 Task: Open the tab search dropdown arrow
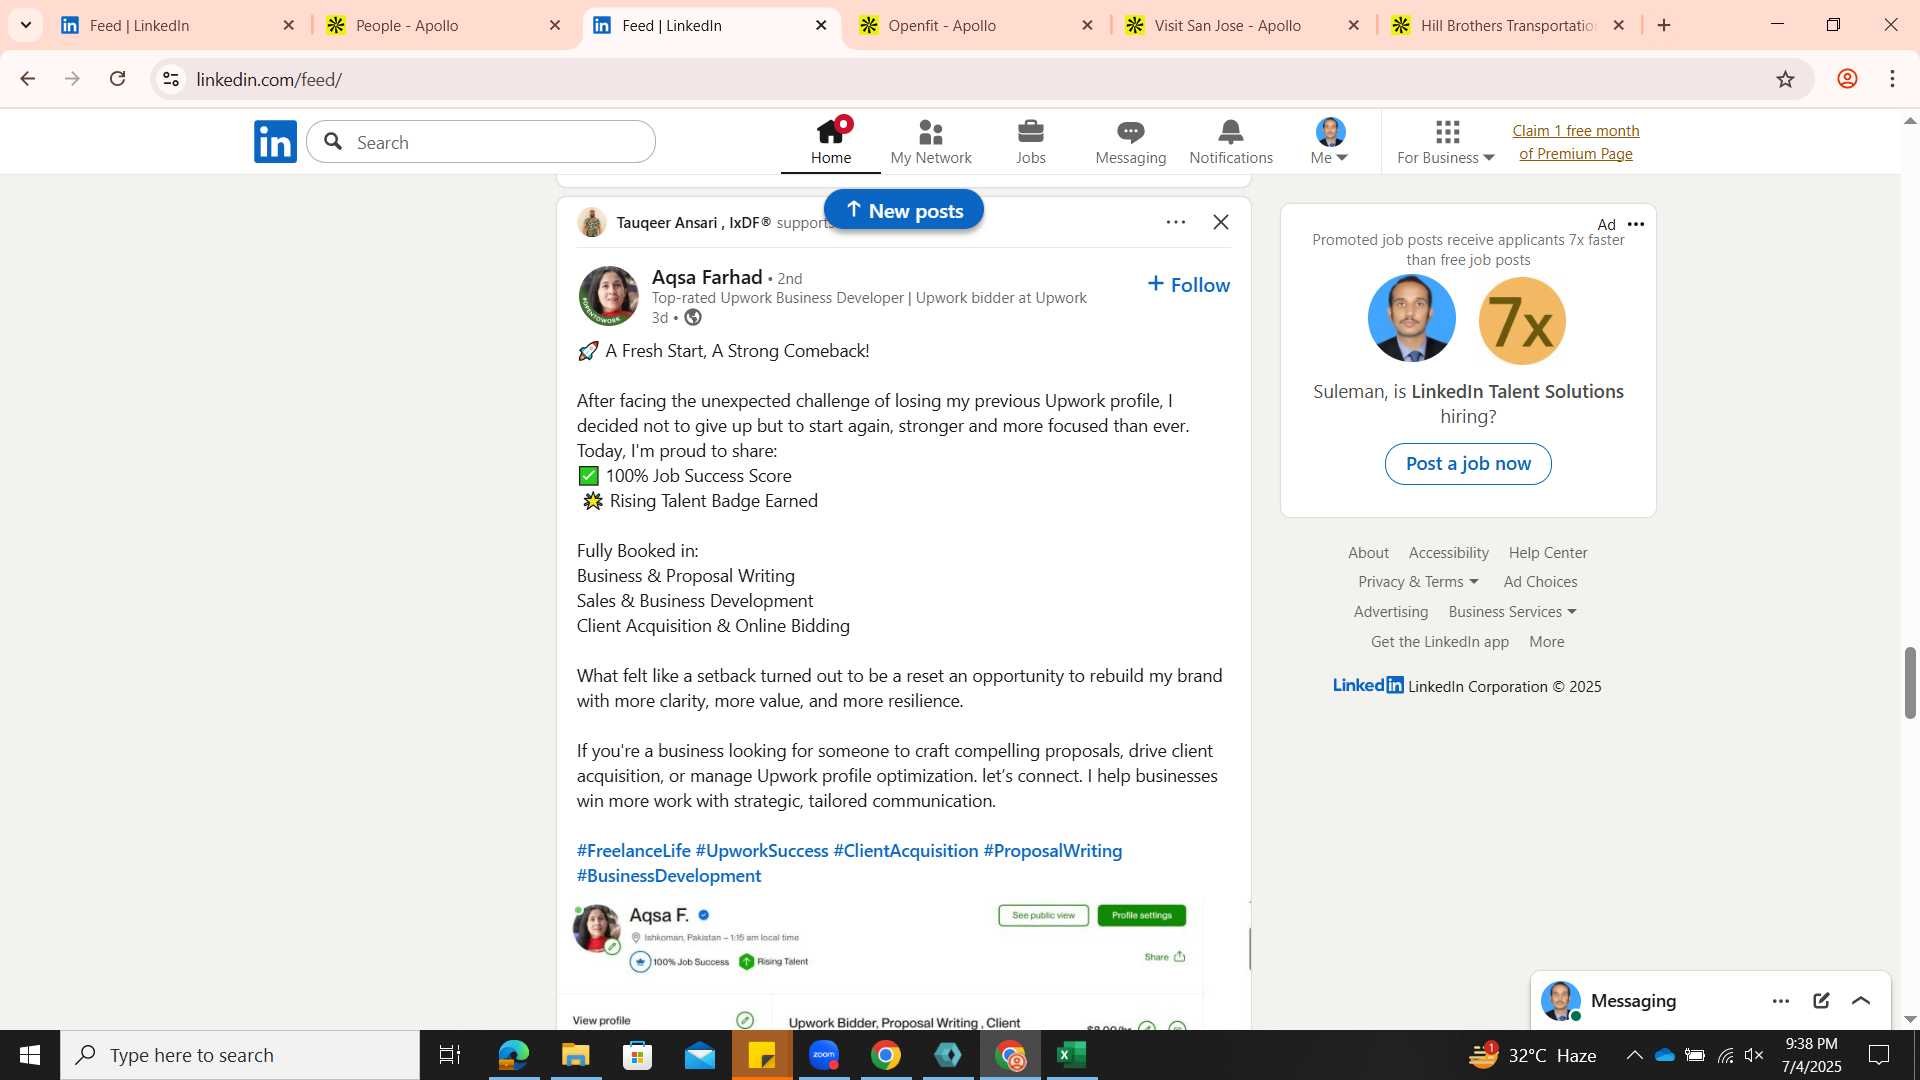click(x=25, y=25)
